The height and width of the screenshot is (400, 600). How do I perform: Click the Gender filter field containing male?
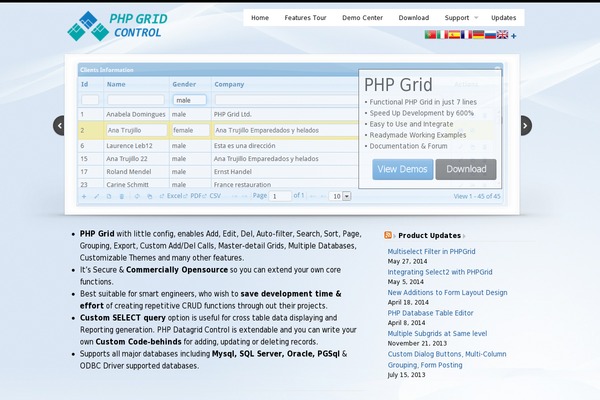click(x=189, y=100)
